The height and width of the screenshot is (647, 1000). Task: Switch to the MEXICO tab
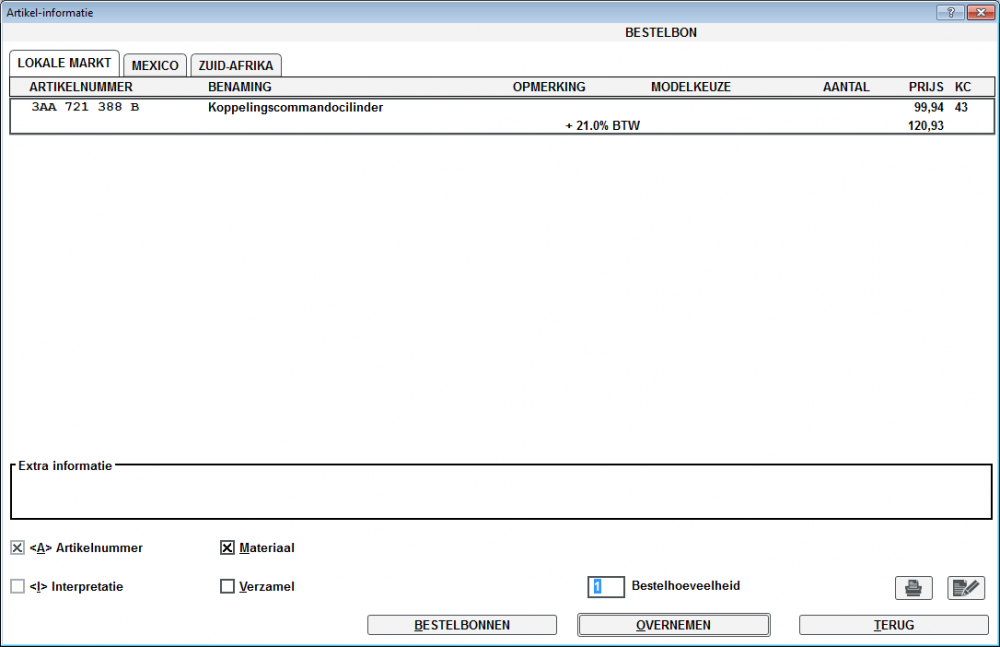coord(155,66)
